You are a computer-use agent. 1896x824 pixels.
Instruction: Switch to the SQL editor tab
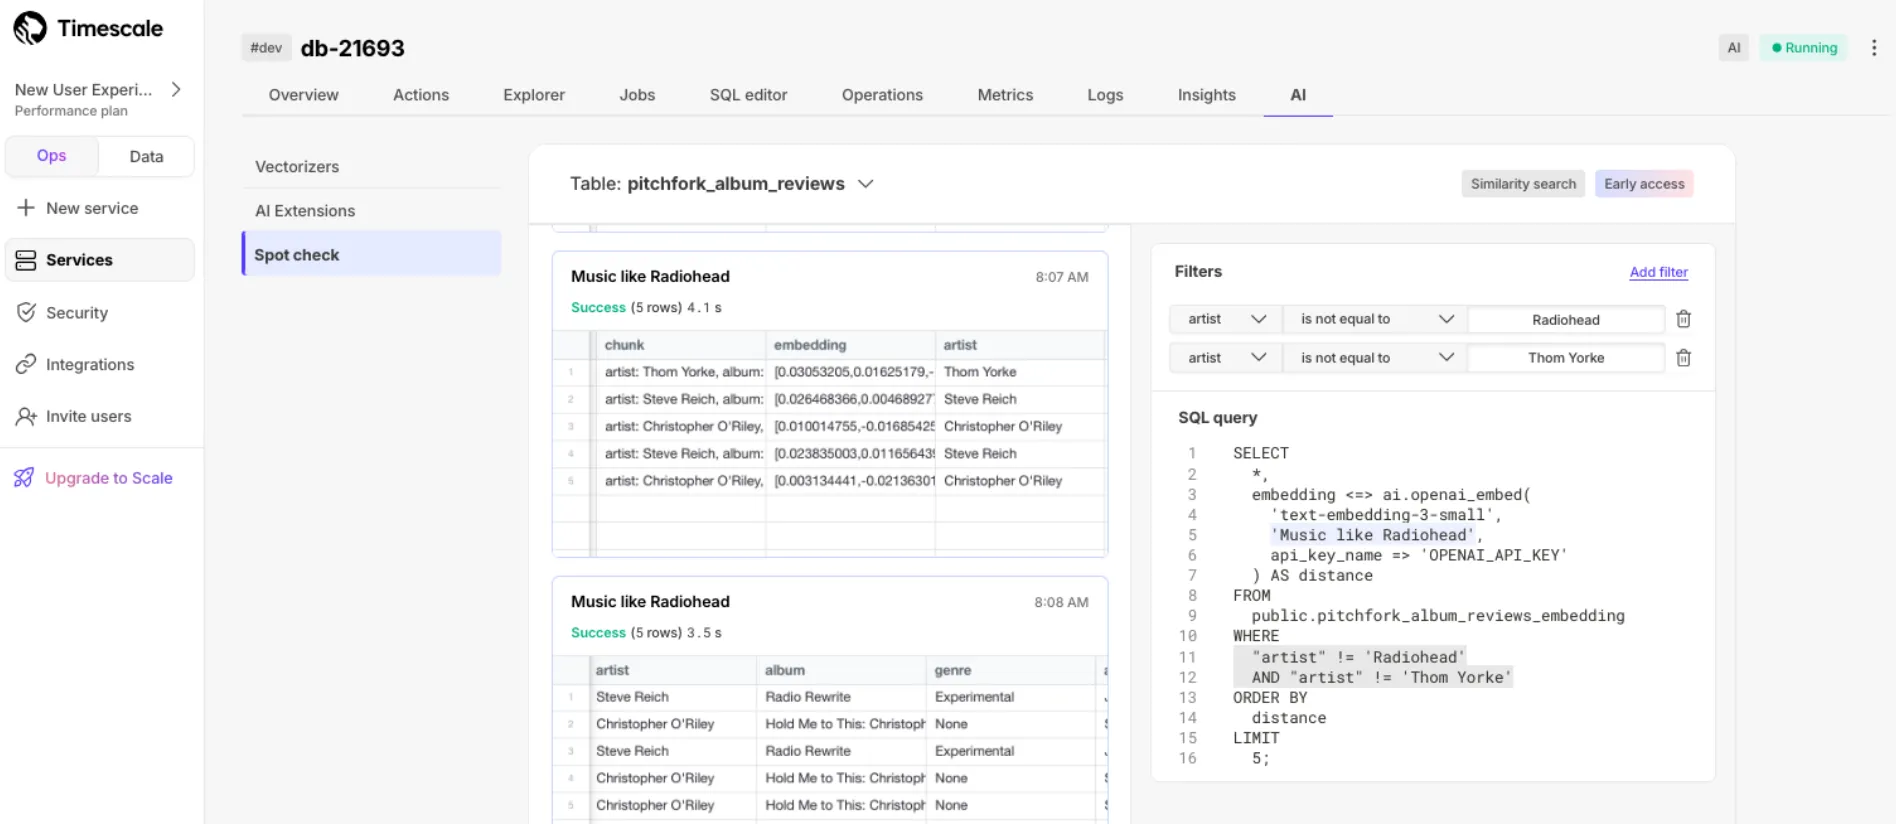pyautogui.click(x=748, y=95)
